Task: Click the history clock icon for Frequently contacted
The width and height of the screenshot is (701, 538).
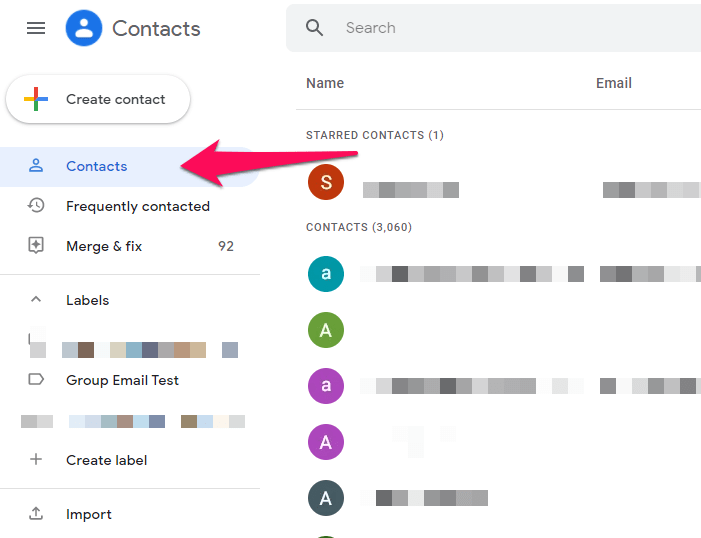Action: tap(36, 206)
